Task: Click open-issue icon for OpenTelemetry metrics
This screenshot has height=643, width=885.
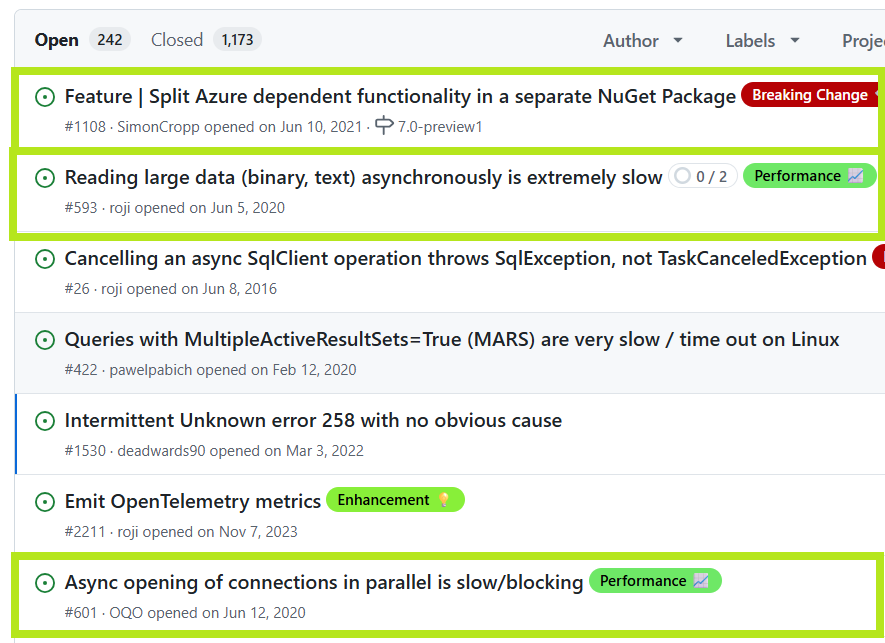Action: pos(45,502)
